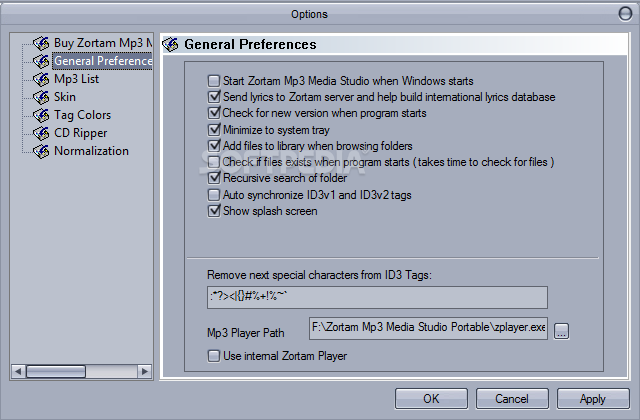Toggle Auto synchronize ID3v1 and ID3v2 tags
640x420 pixels.
[213, 195]
